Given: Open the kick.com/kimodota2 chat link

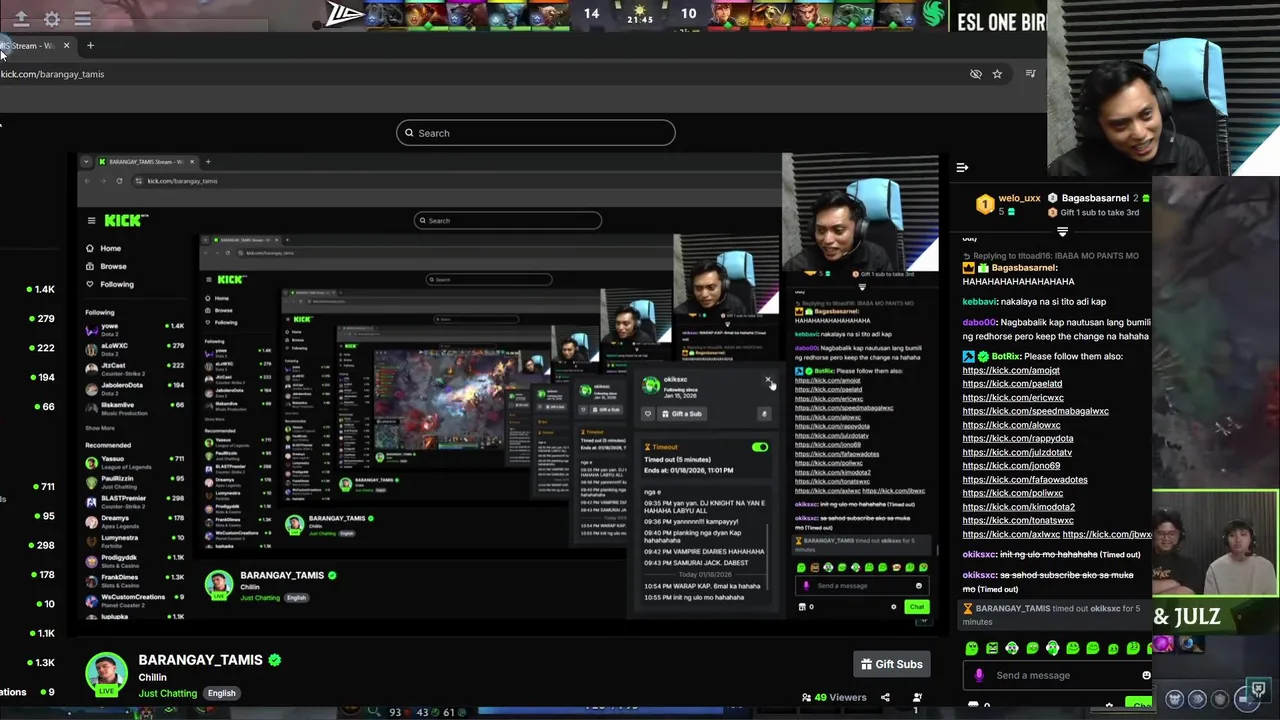Looking at the screenshot, I should (1019, 507).
